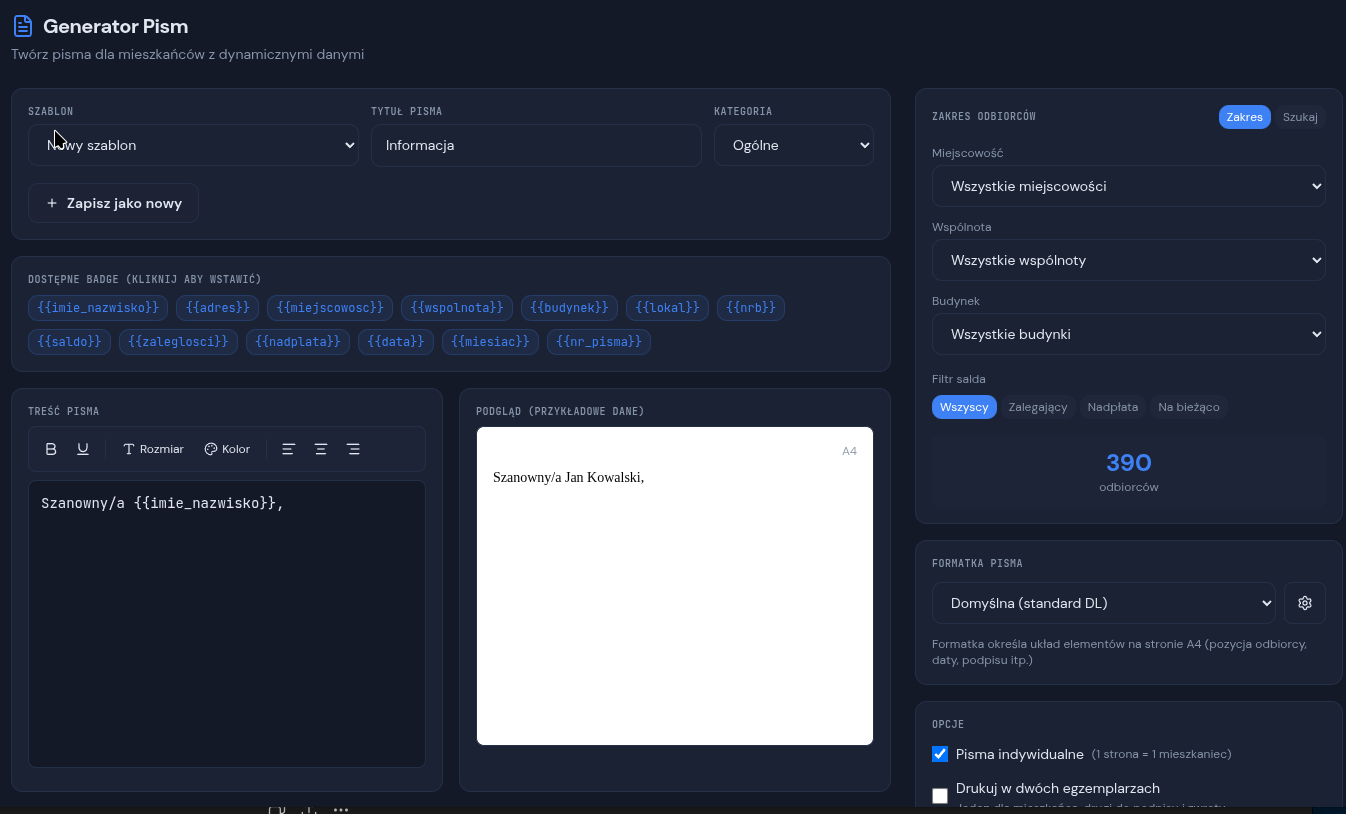
Task: Click the Tytuł pisma input field
Action: pyautogui.click(x=536, y=145)
